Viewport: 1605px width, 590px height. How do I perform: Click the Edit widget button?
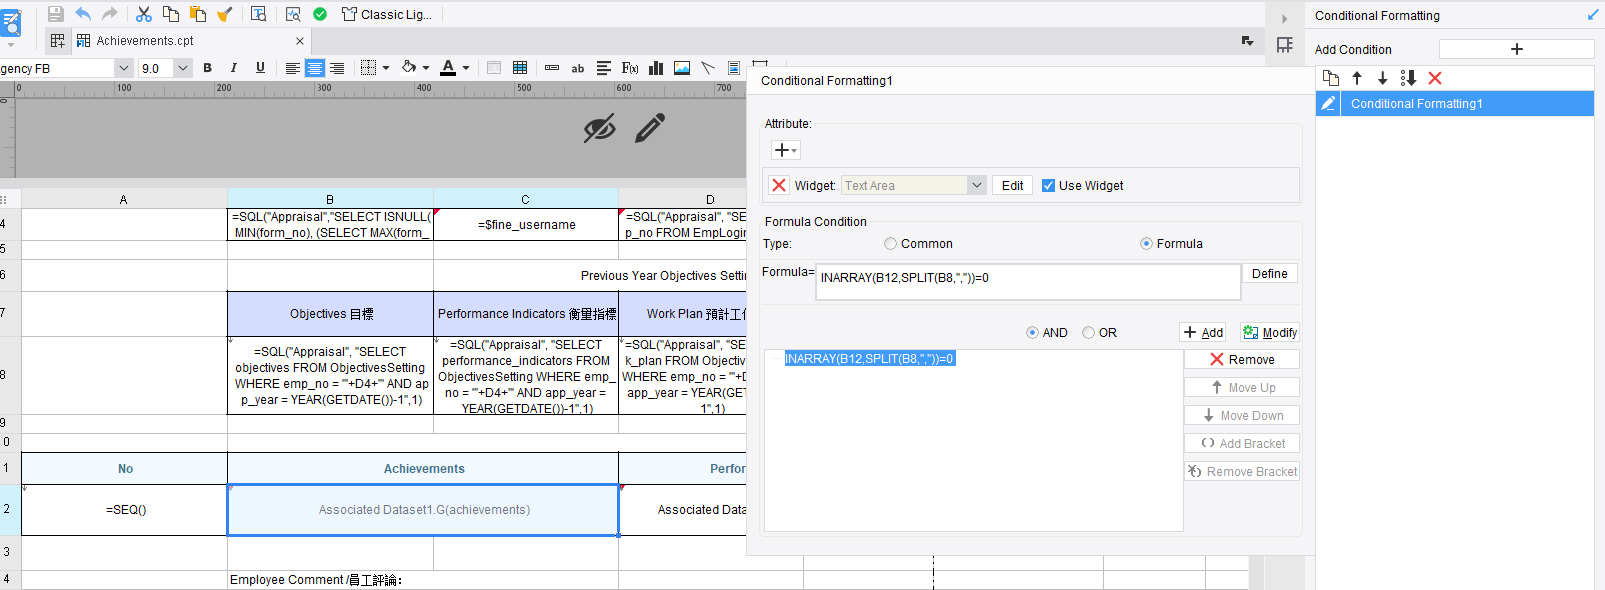click(1012, 185)
